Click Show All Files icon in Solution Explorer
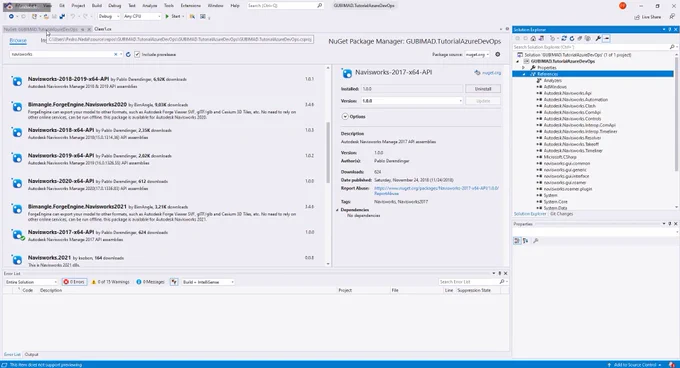Screen dimensions: 680x368 [588, 39]
